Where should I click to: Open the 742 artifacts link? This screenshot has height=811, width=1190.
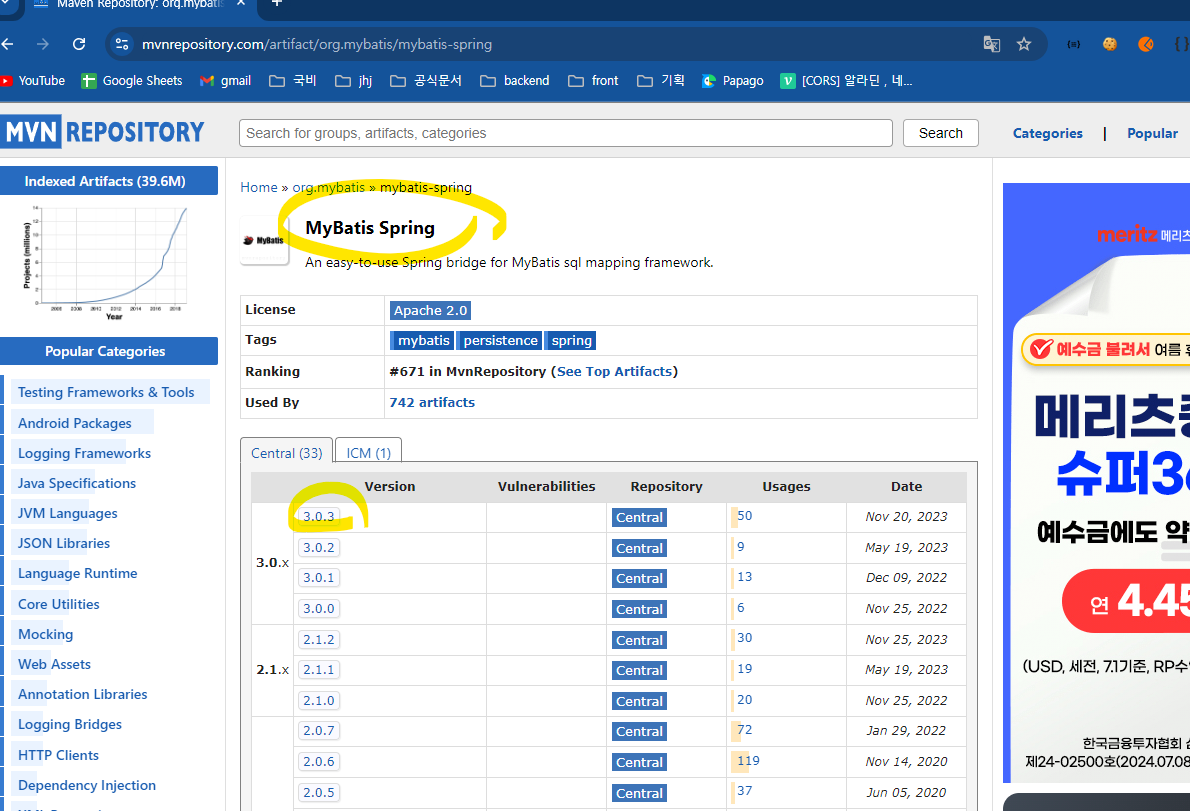coord(432,403)
